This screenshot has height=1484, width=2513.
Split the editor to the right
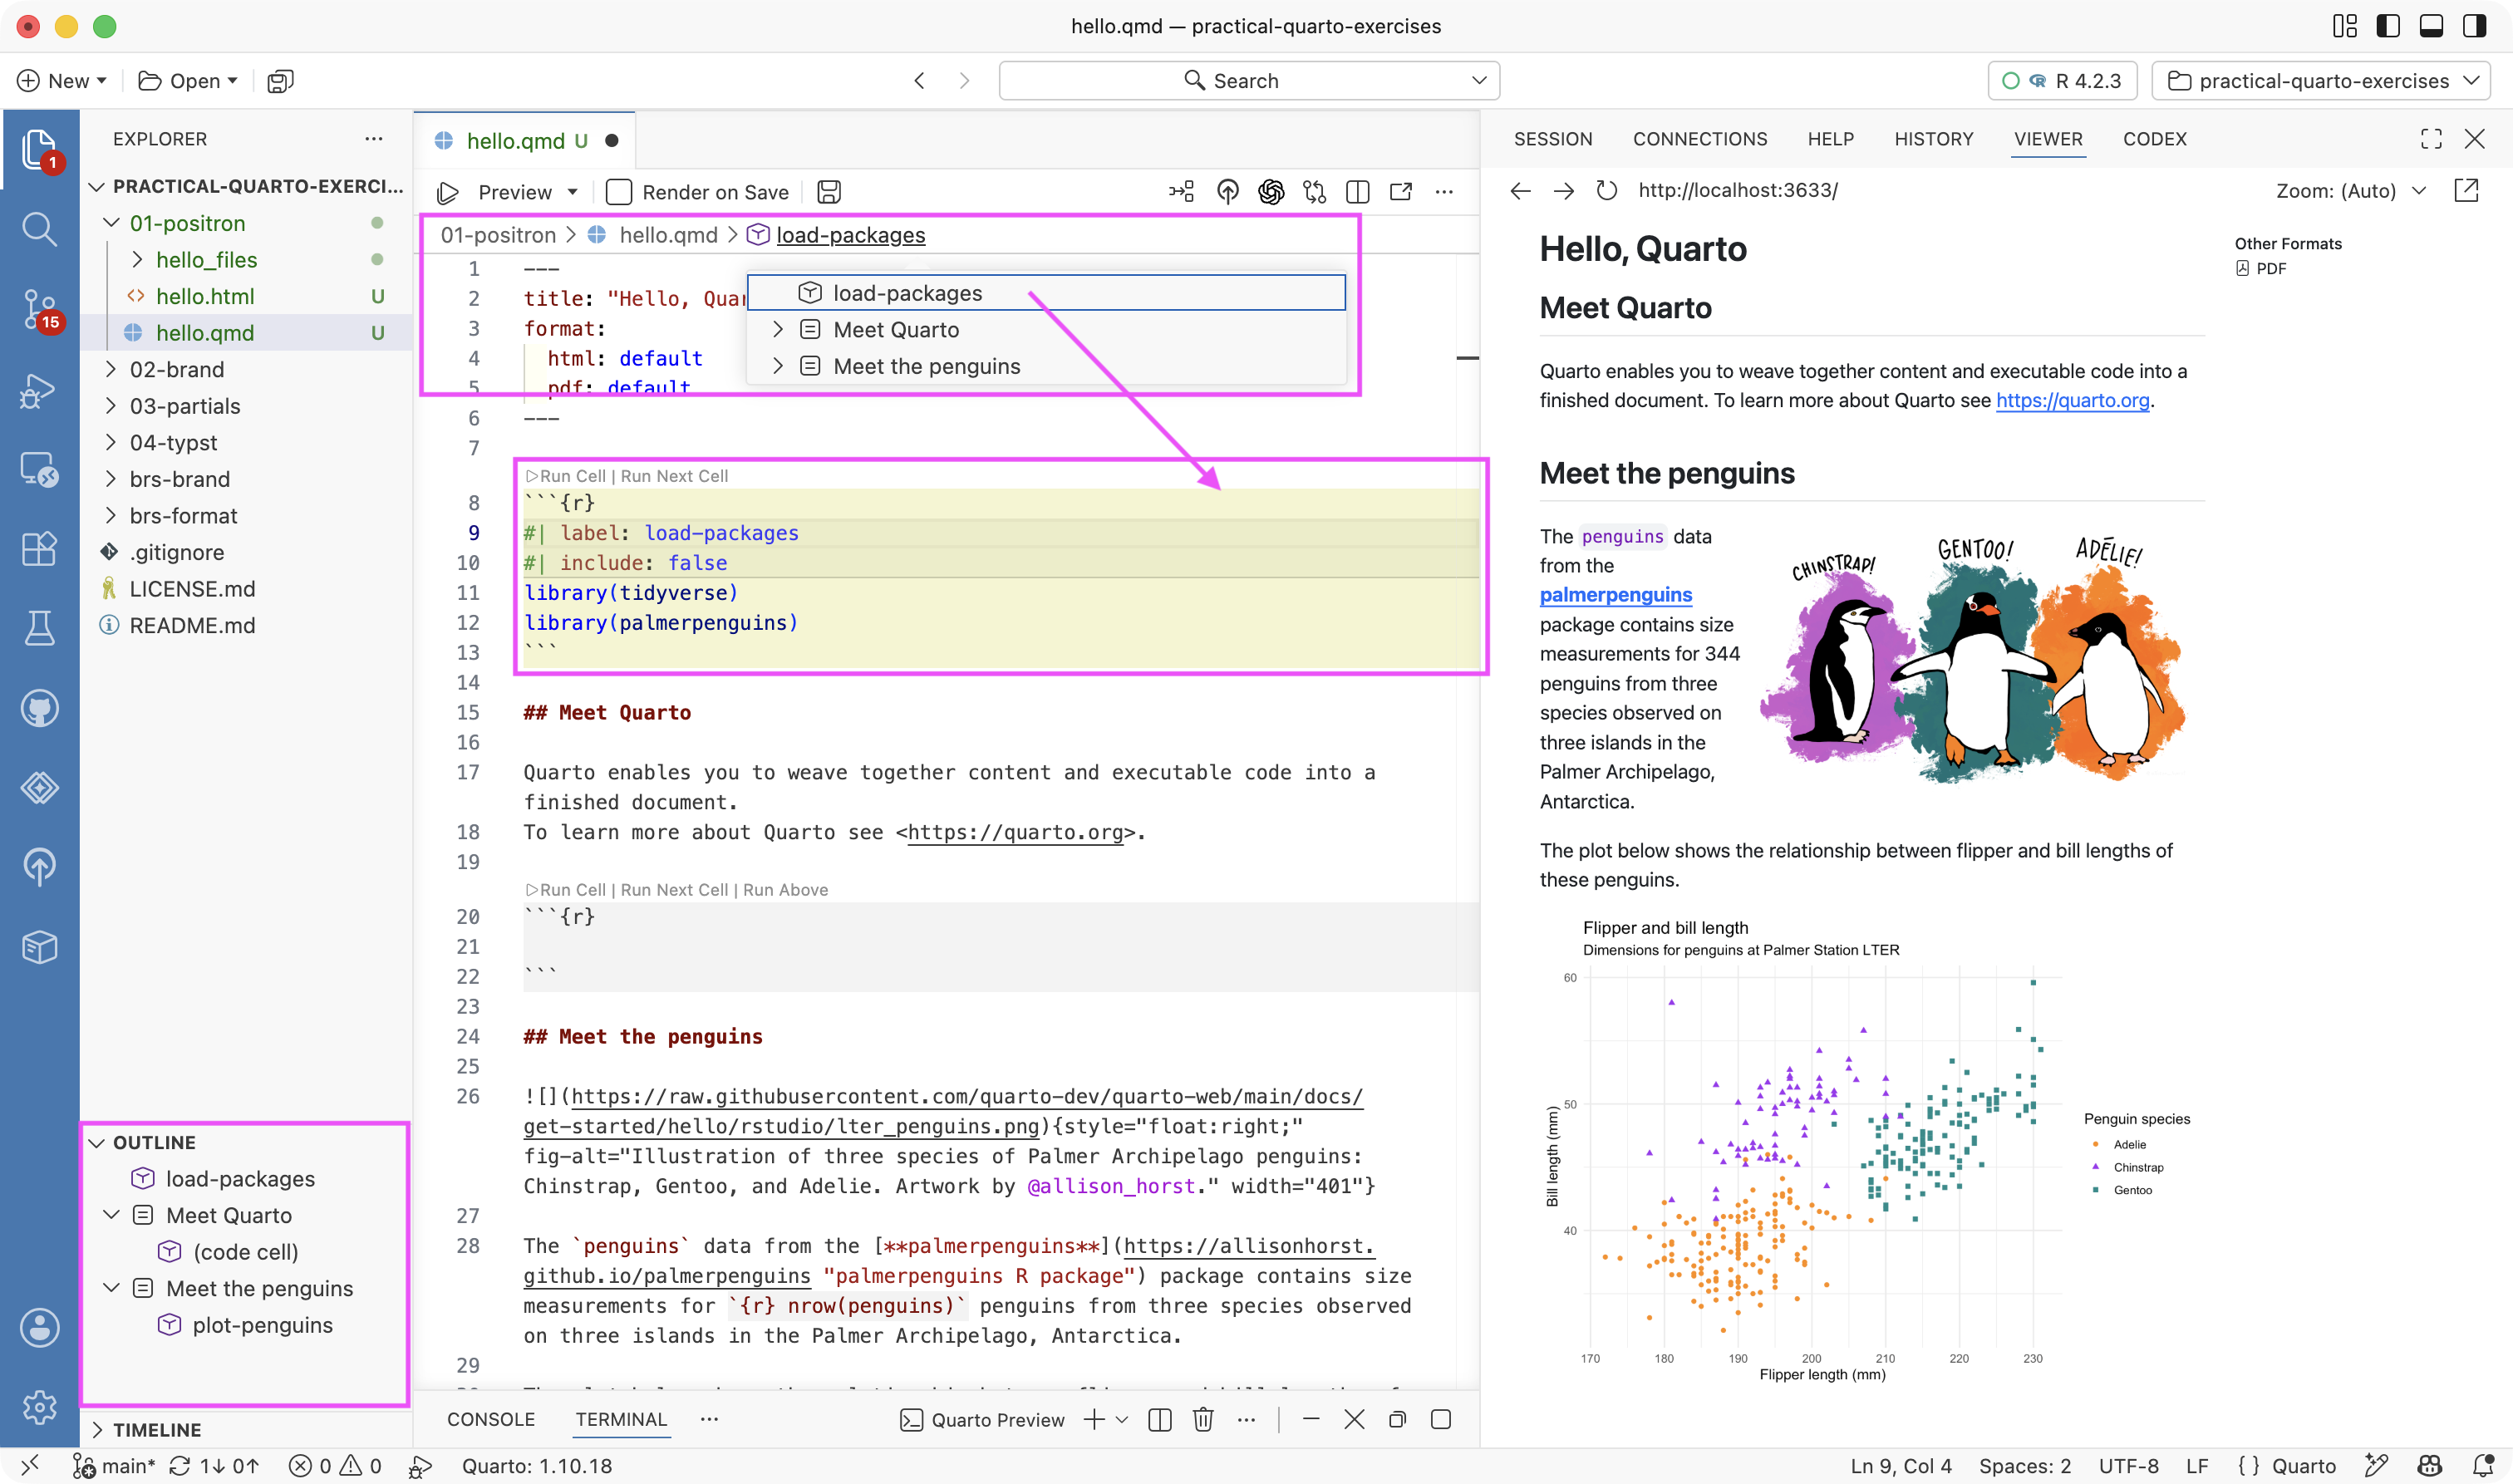coord(1357,192)
